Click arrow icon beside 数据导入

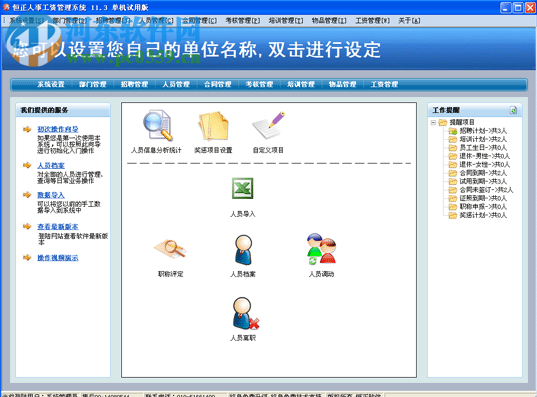[x=27, y=195]
